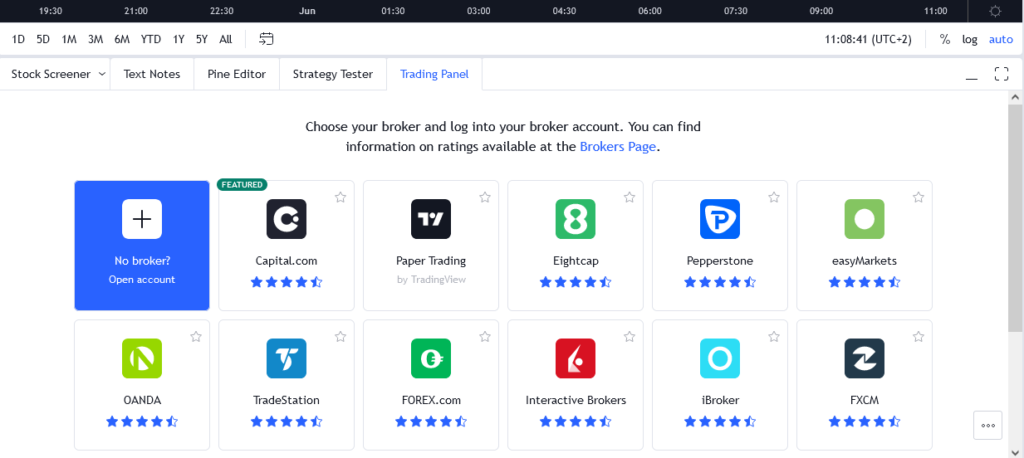The height and width of the screenshot is (458, 1024).
Task: Select the Trading Panel tab
Action: click(434, 74)
